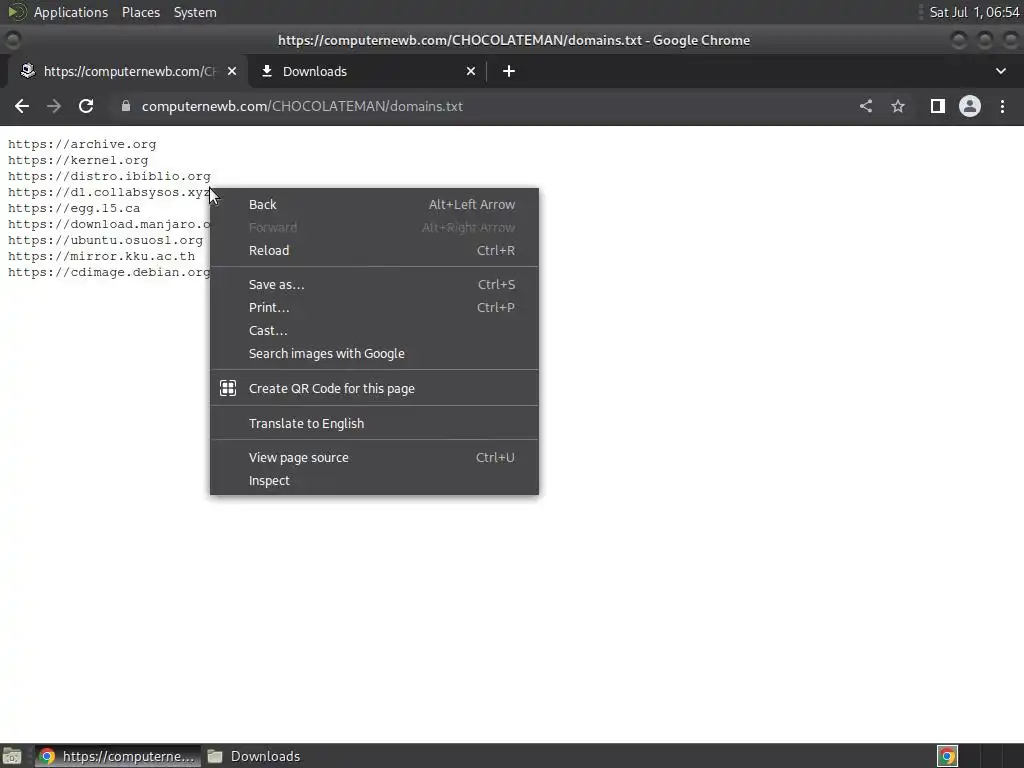This screenshot has width=1024, height=768.
Task: Choose Reload in context menu
Action: pos(374,251)
